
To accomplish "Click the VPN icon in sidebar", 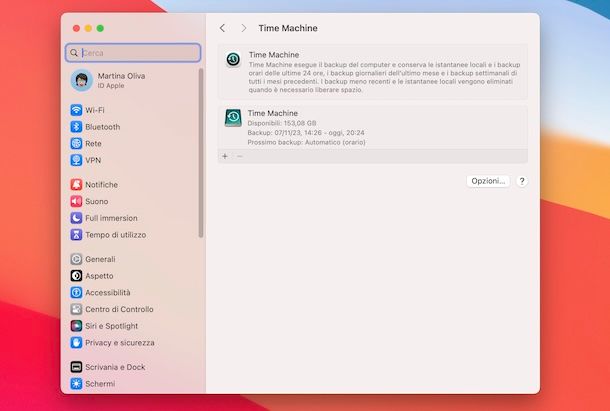I will [76, 160].
